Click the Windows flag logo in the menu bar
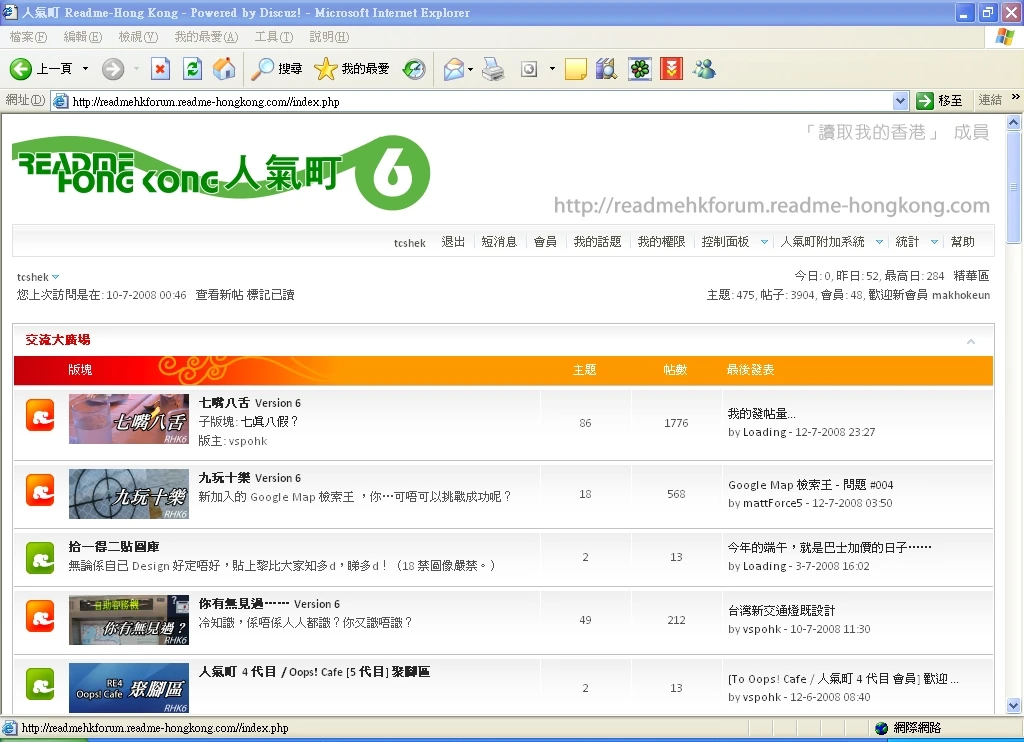Image resolution: width=1024 pixels, height=742 pixels. click(1004, 37)
